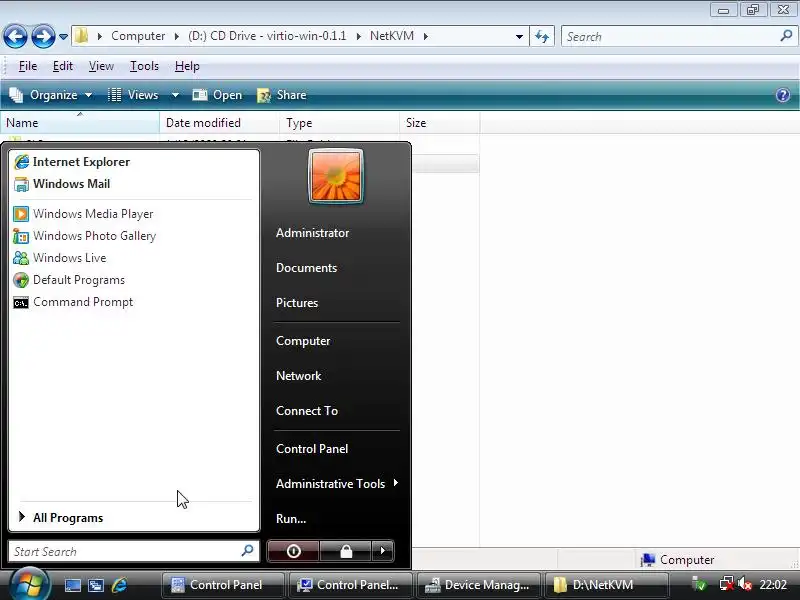Screen dimensions: 800x600
Task: Click the Start menu power button
Action: [x=293, y=551]
